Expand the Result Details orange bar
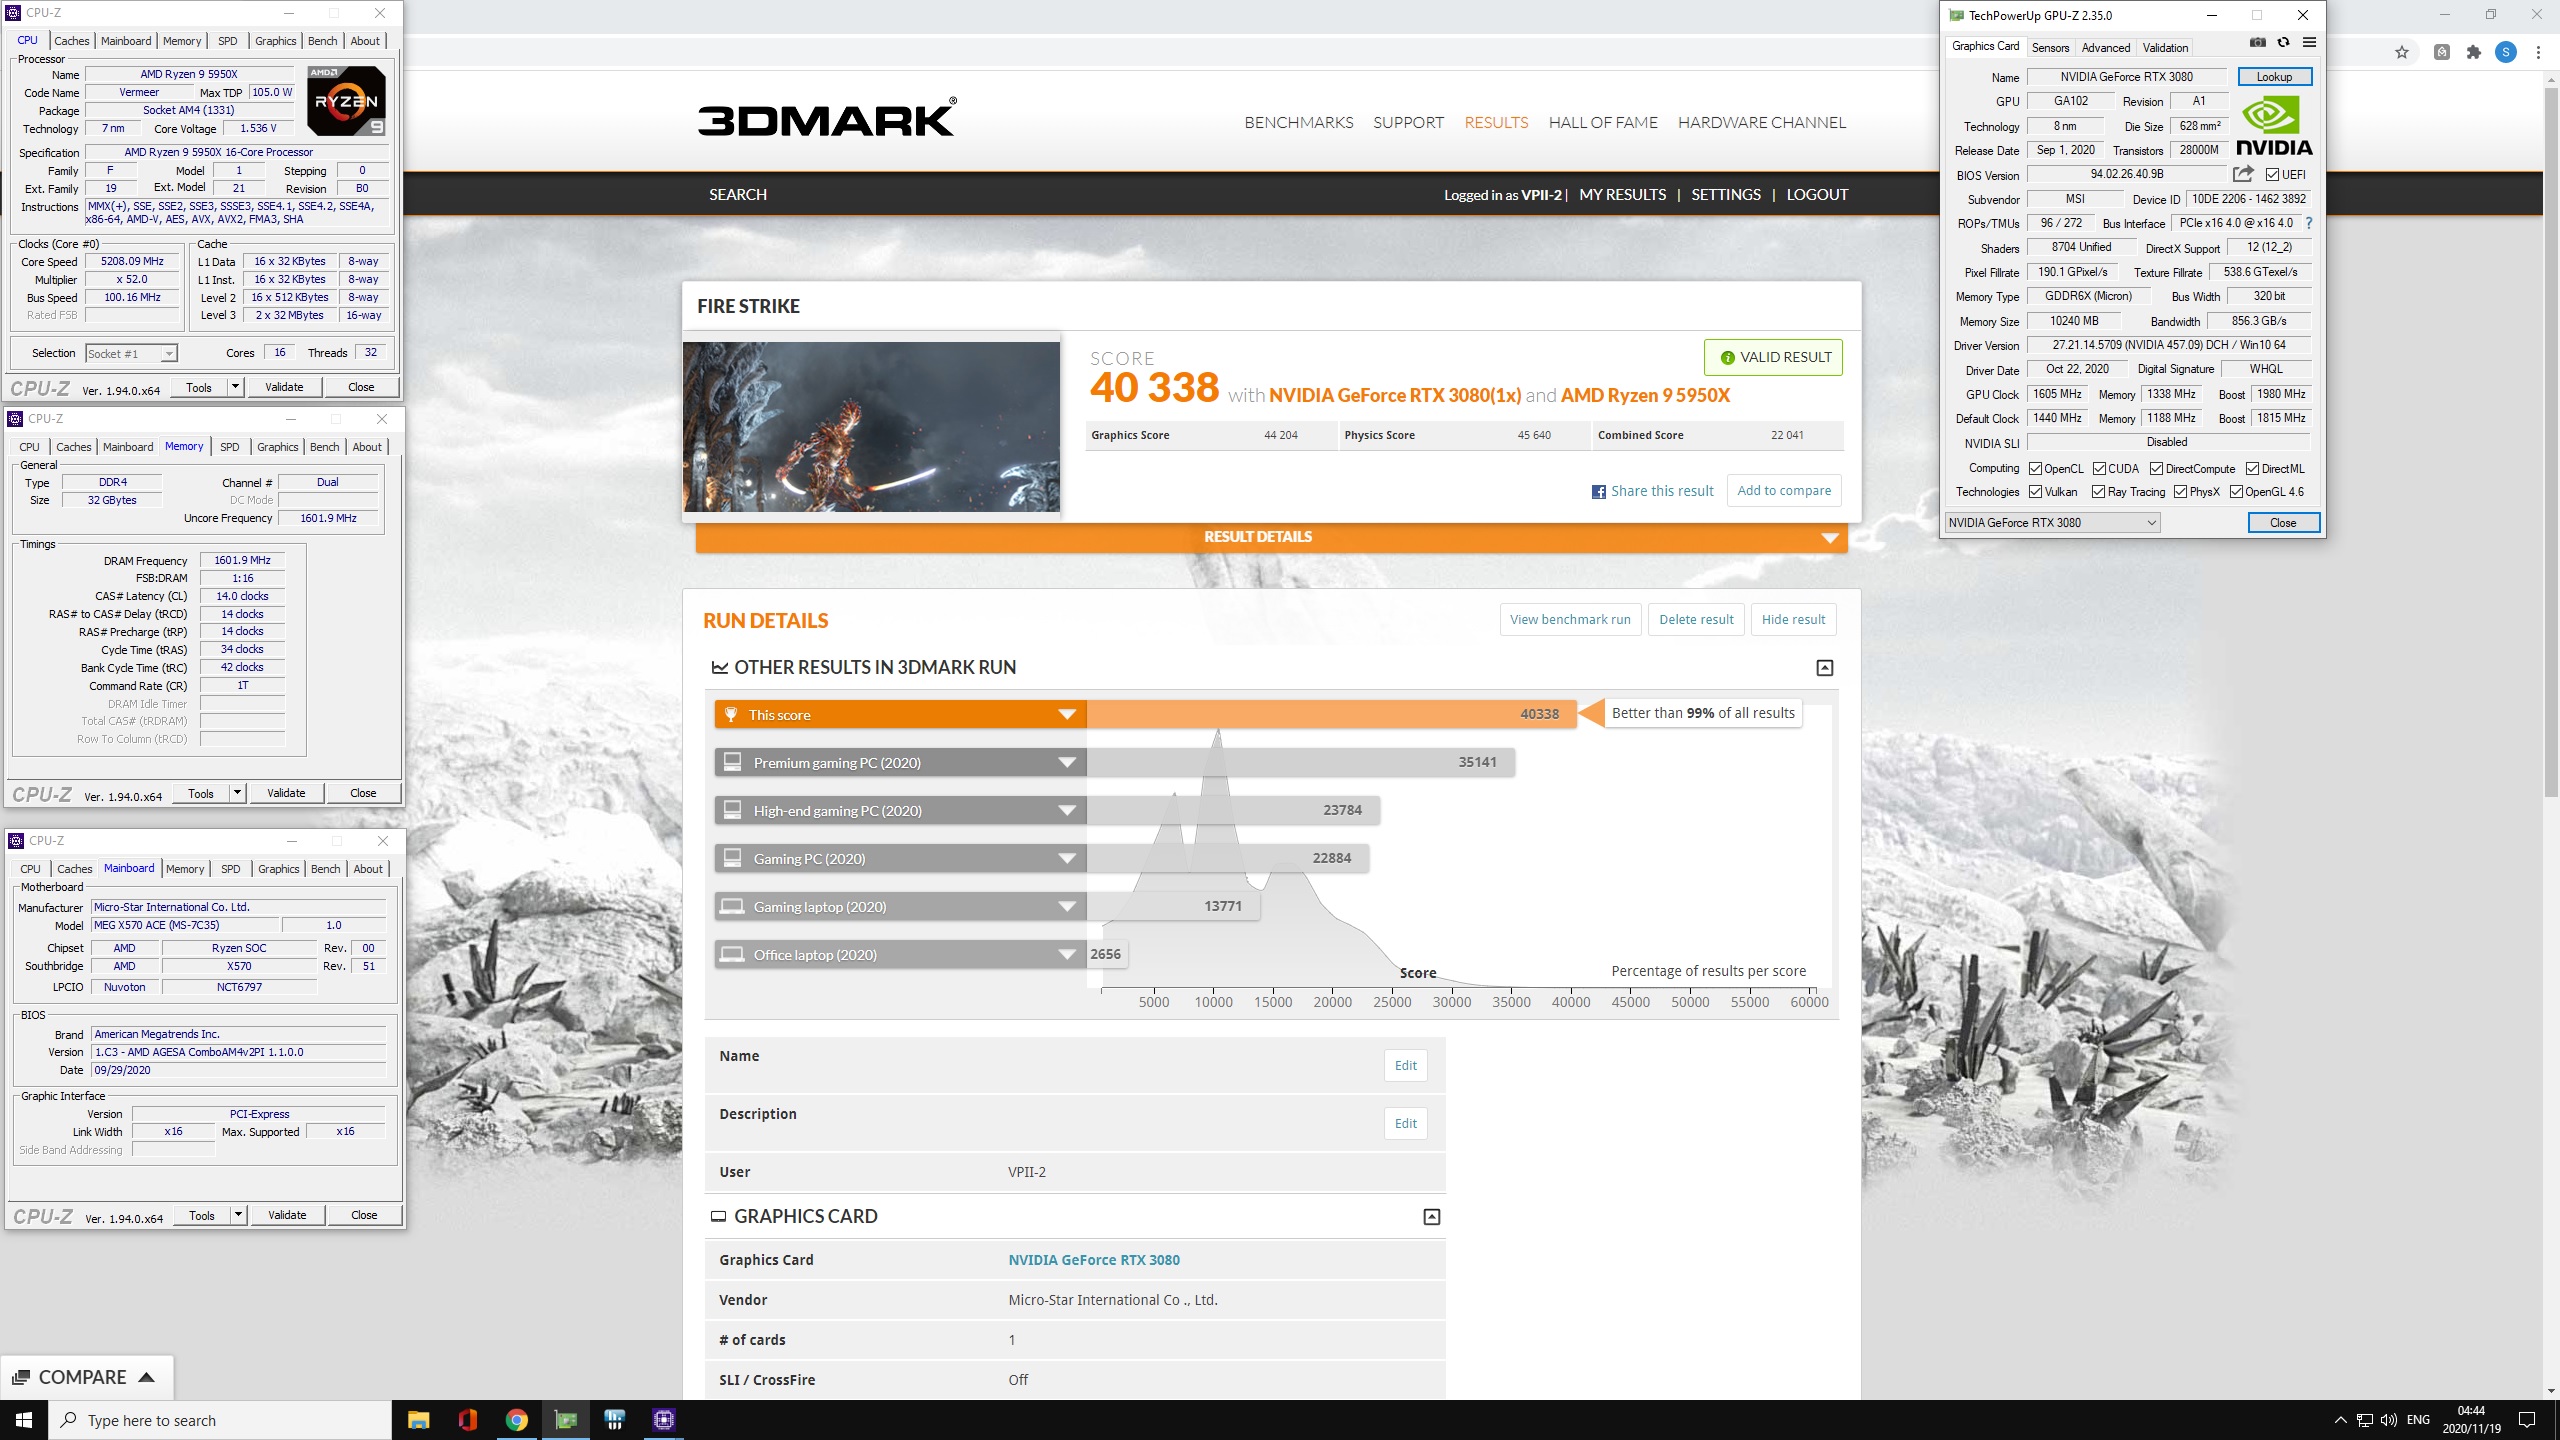The width and height of the screenshot is (2560, 1440). 1271,538
